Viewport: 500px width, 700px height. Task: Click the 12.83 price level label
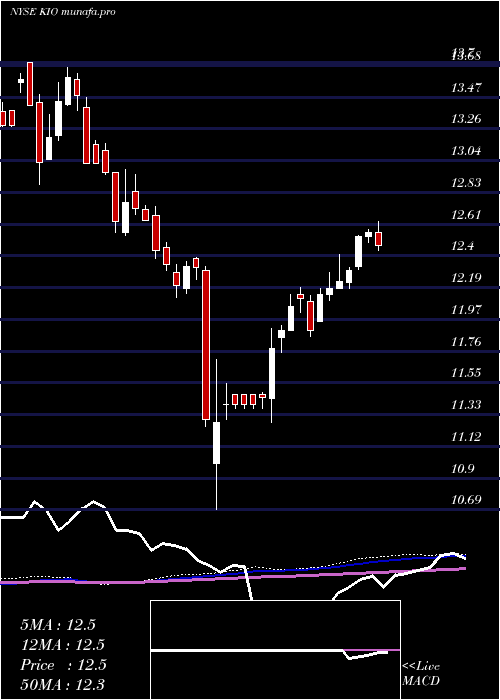[x=466, y=183]
